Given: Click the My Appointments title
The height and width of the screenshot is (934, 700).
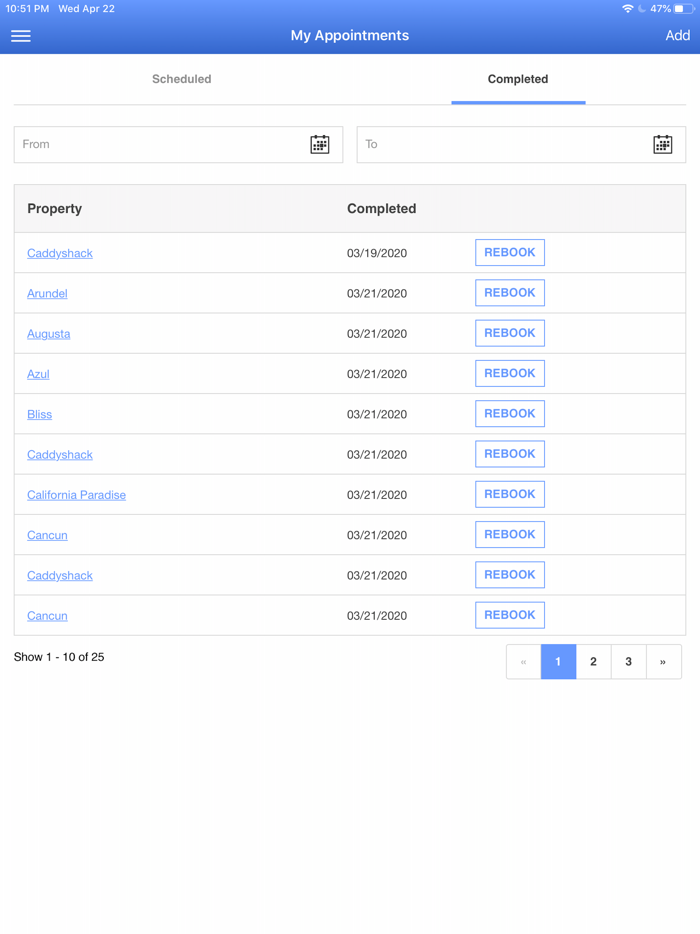Looking at the screenshot, I should click(x=350, y=36).
